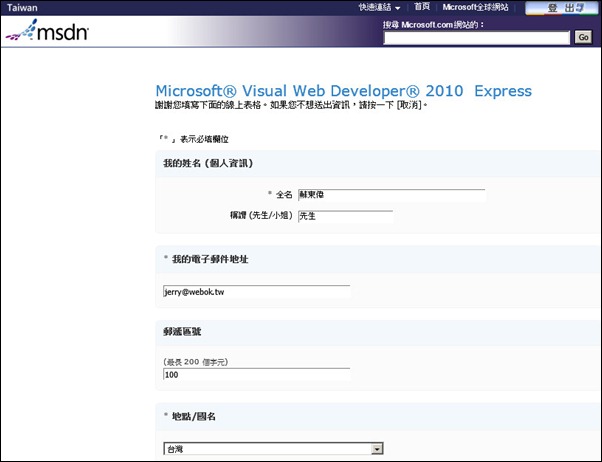Click the email address field
602x462 pixels.
pyautogui.click(x=256, y=292)
